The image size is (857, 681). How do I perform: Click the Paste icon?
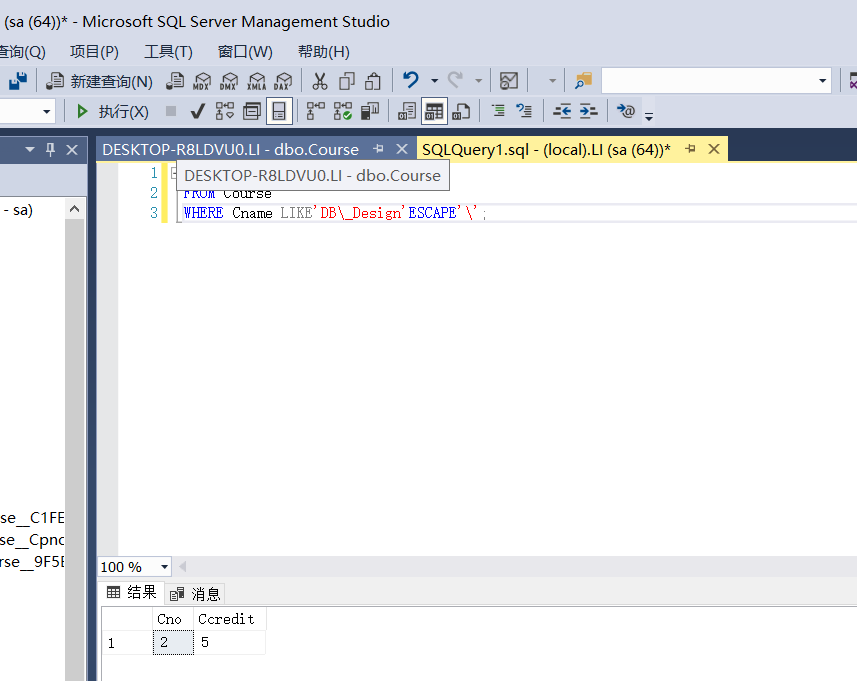(x=373, y=81)
